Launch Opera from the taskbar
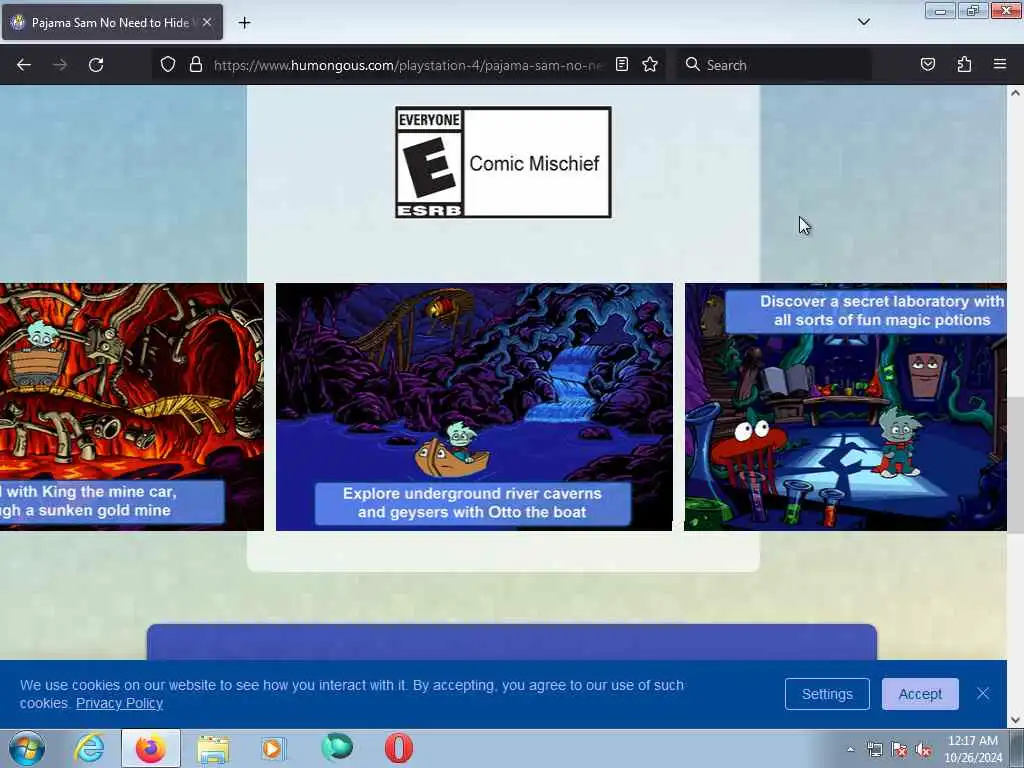The height and width of the screenshot is (768, 1024). (398, 748)
